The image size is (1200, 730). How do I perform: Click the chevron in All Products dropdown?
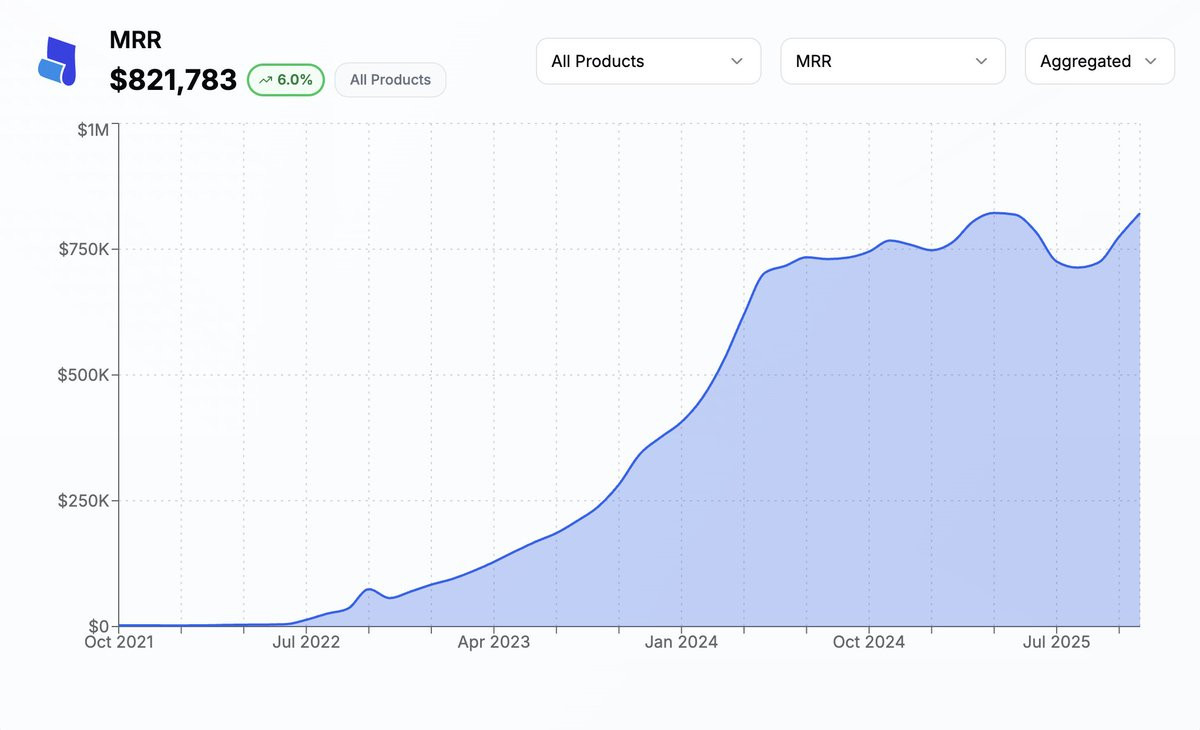[x=737, y=61]
